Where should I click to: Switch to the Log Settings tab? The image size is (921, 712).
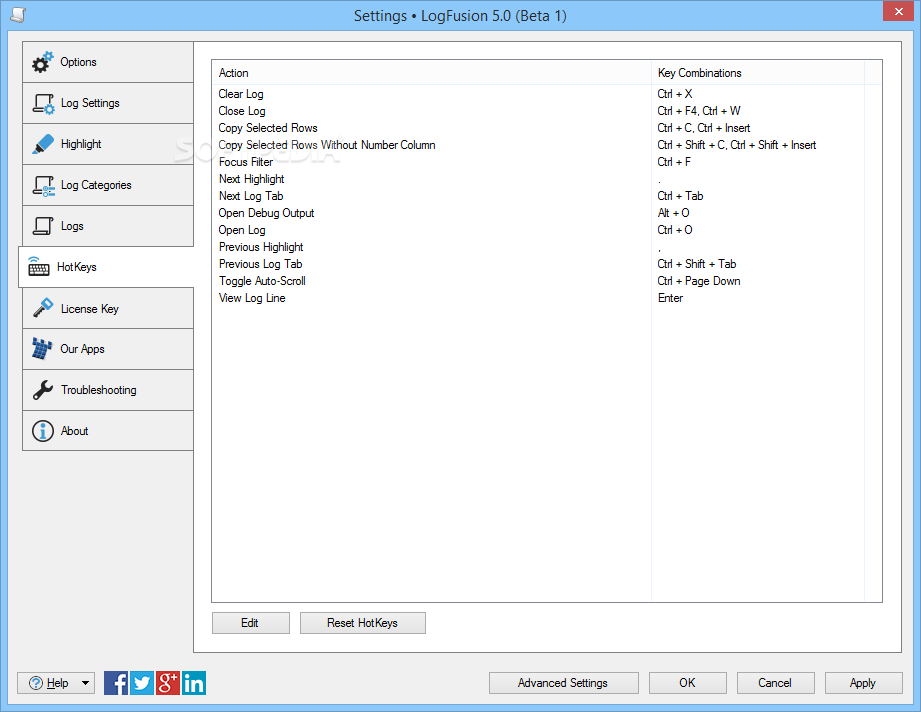tap(108, 103)
